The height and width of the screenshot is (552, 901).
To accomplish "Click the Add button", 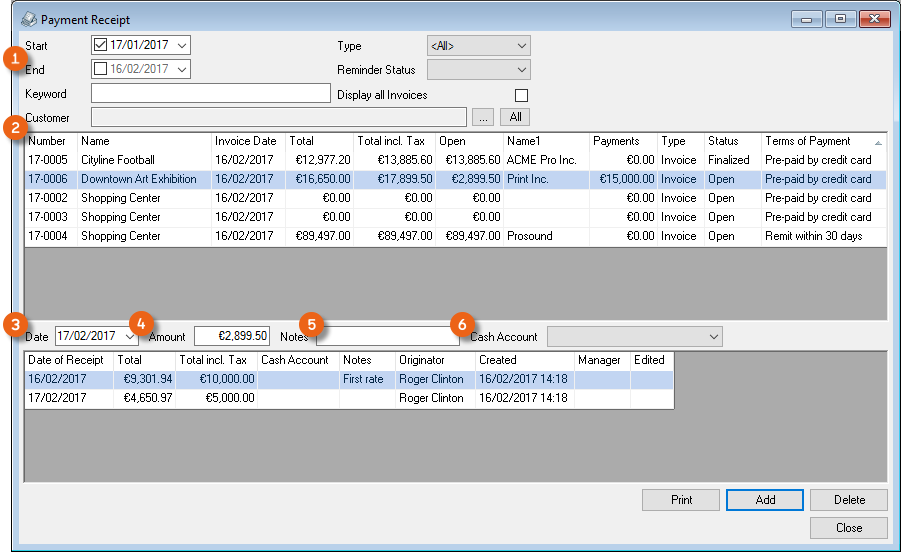I will (x=764, y=499).
